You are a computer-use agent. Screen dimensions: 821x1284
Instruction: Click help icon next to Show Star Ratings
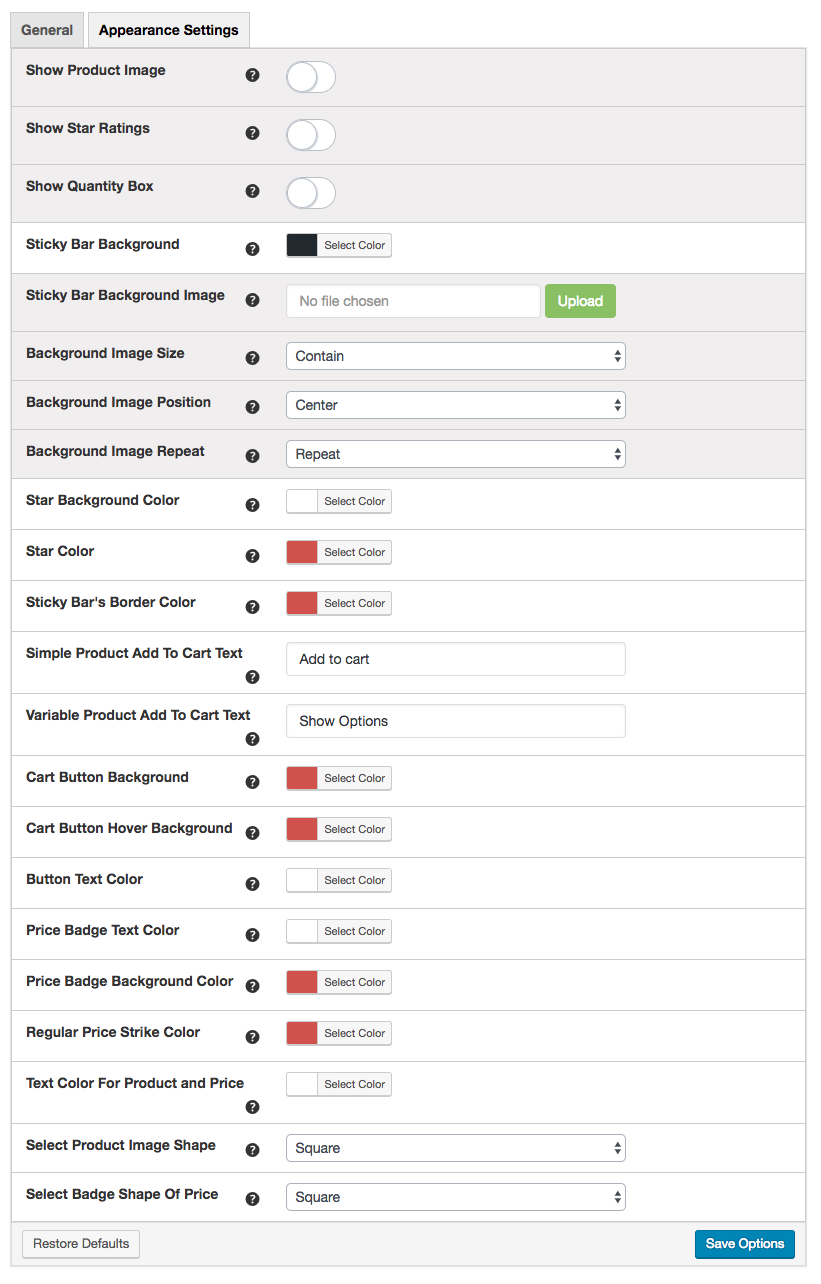pos(252,133)
